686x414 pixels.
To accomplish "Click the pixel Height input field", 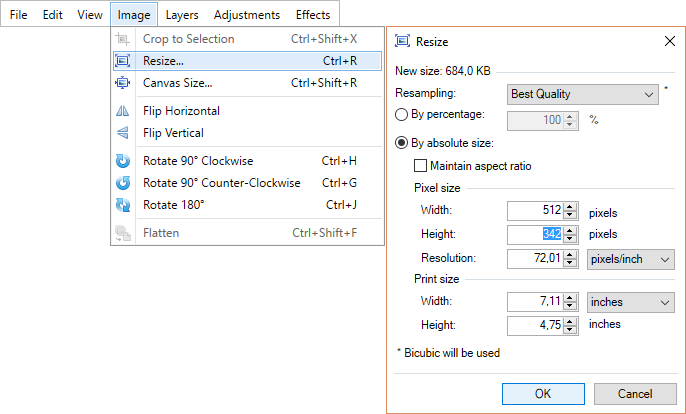I will point(535,235).
